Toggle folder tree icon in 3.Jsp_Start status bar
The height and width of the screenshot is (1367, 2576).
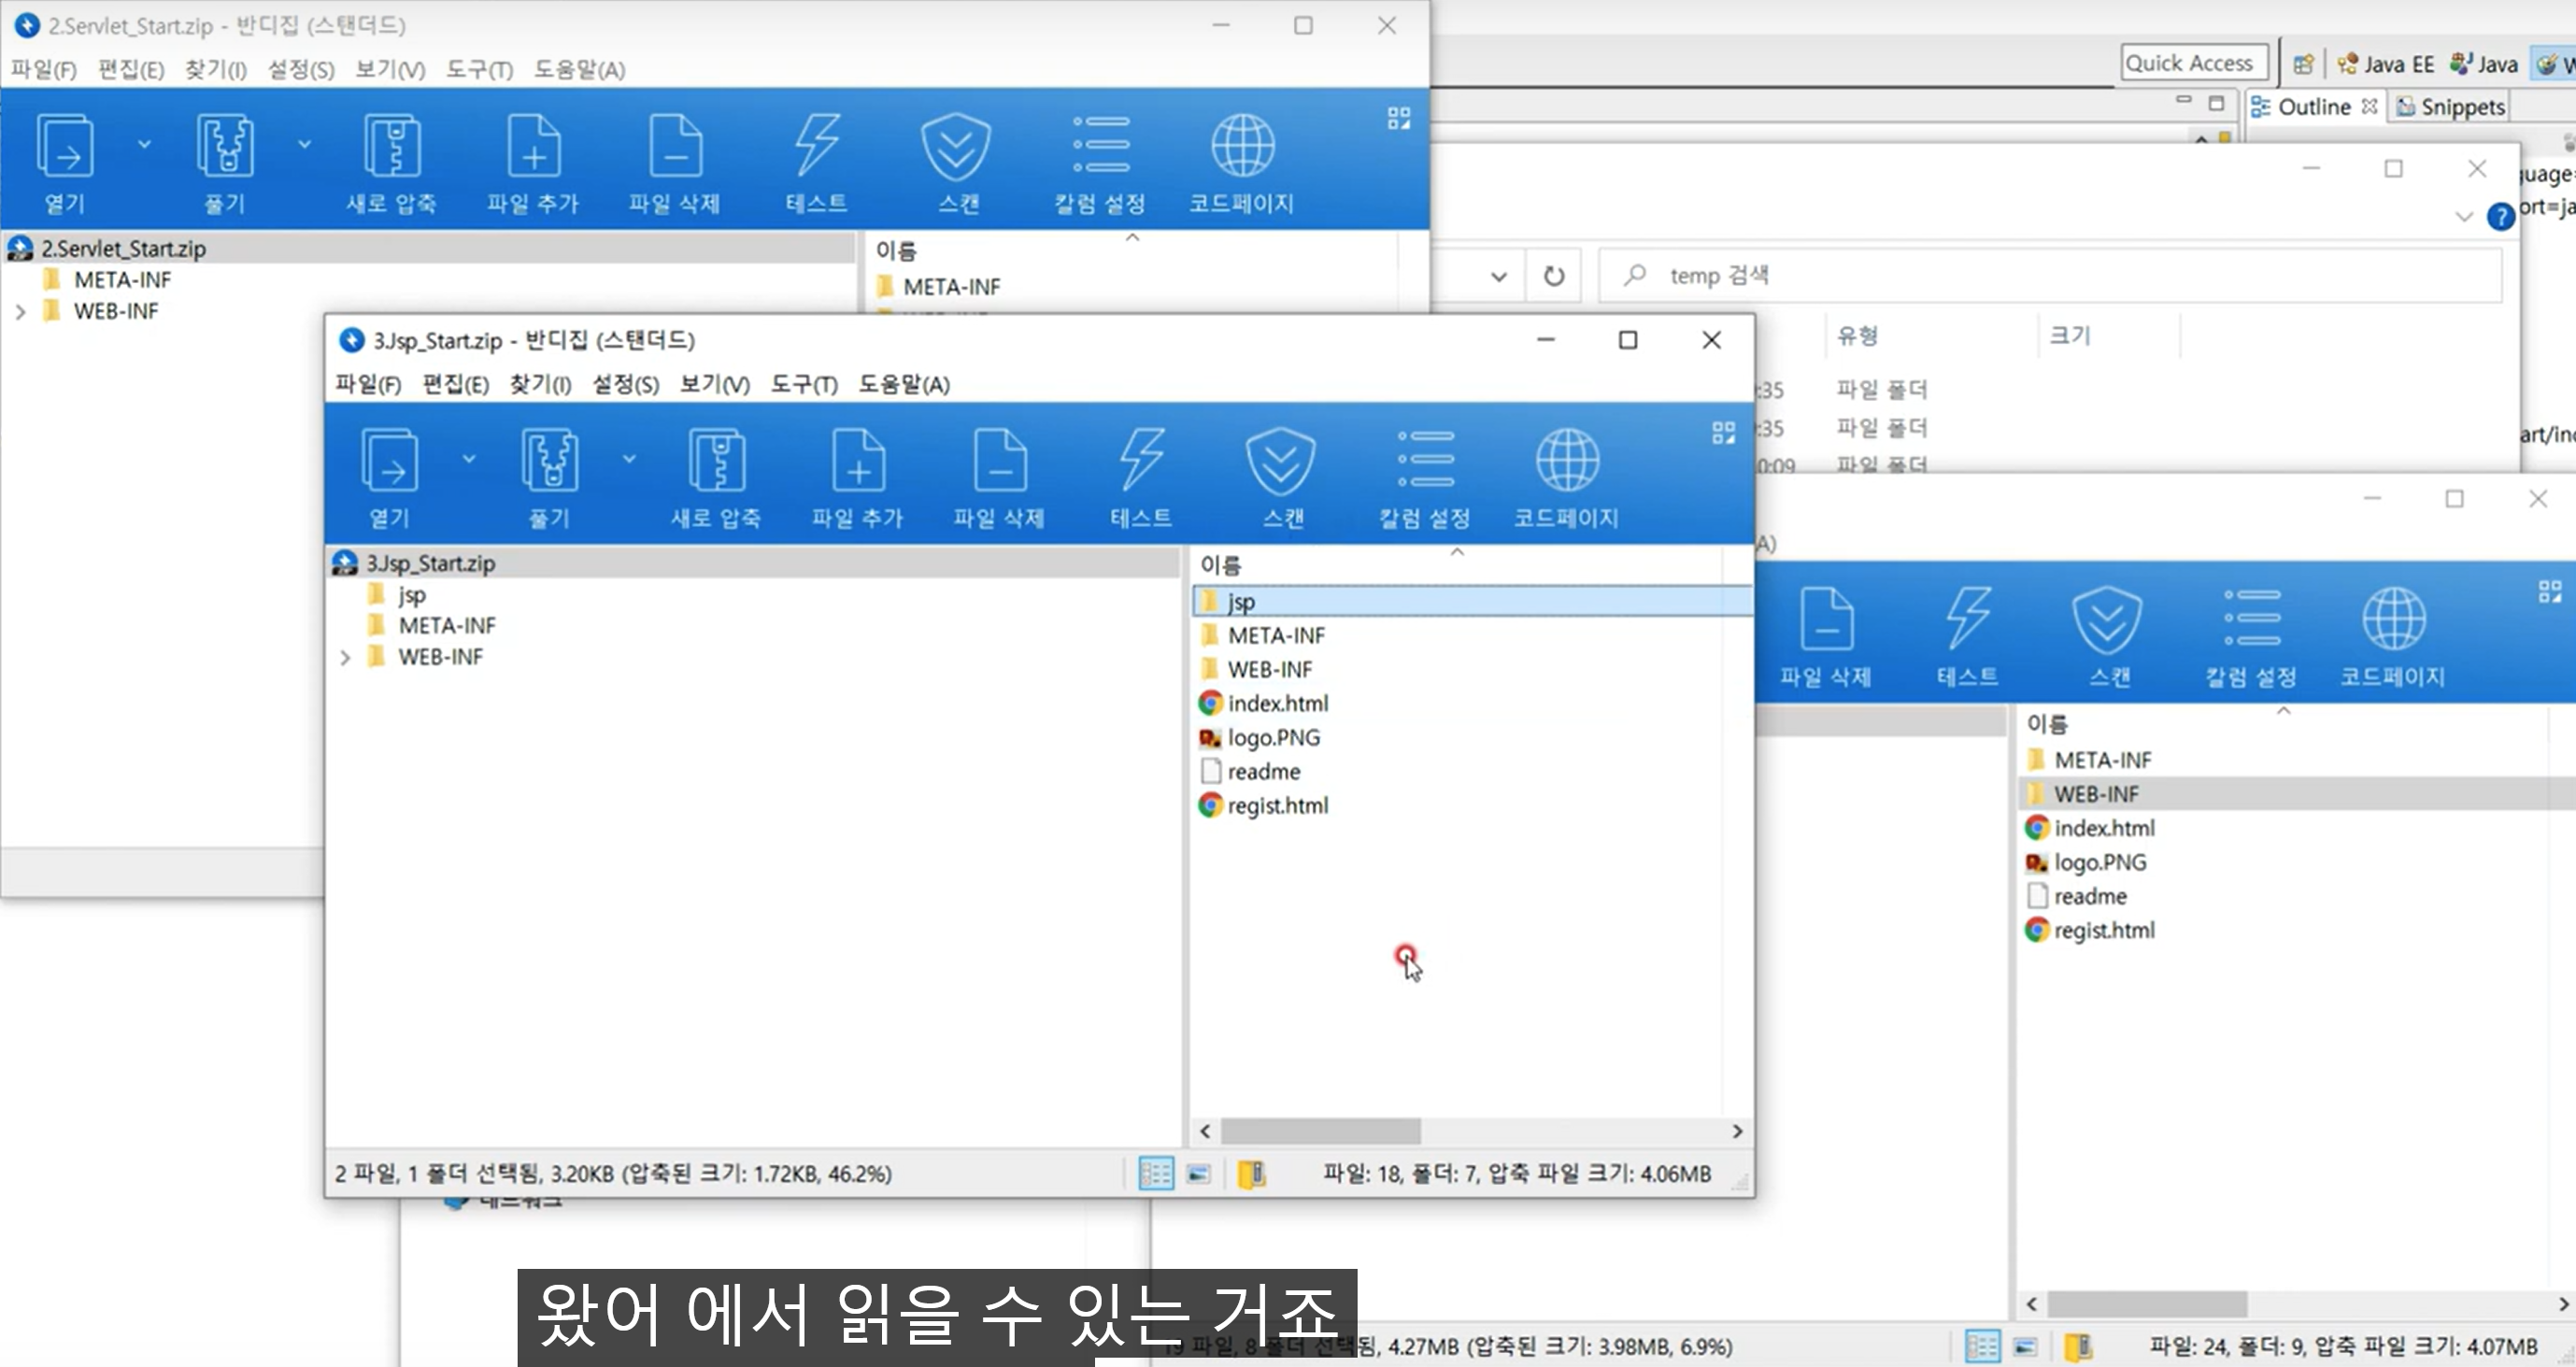tap(1251, 1174)
